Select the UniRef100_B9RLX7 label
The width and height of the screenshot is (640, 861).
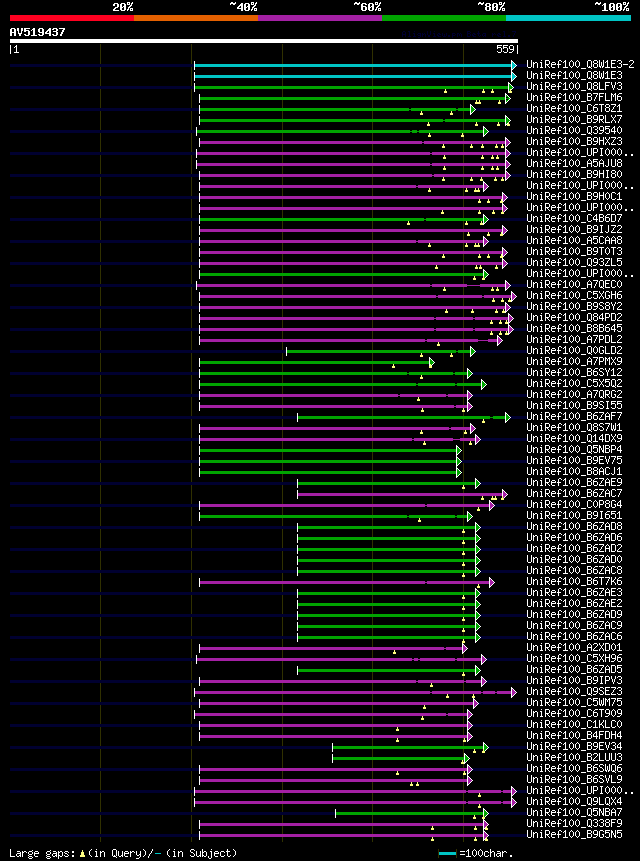[x=575, y=120]
